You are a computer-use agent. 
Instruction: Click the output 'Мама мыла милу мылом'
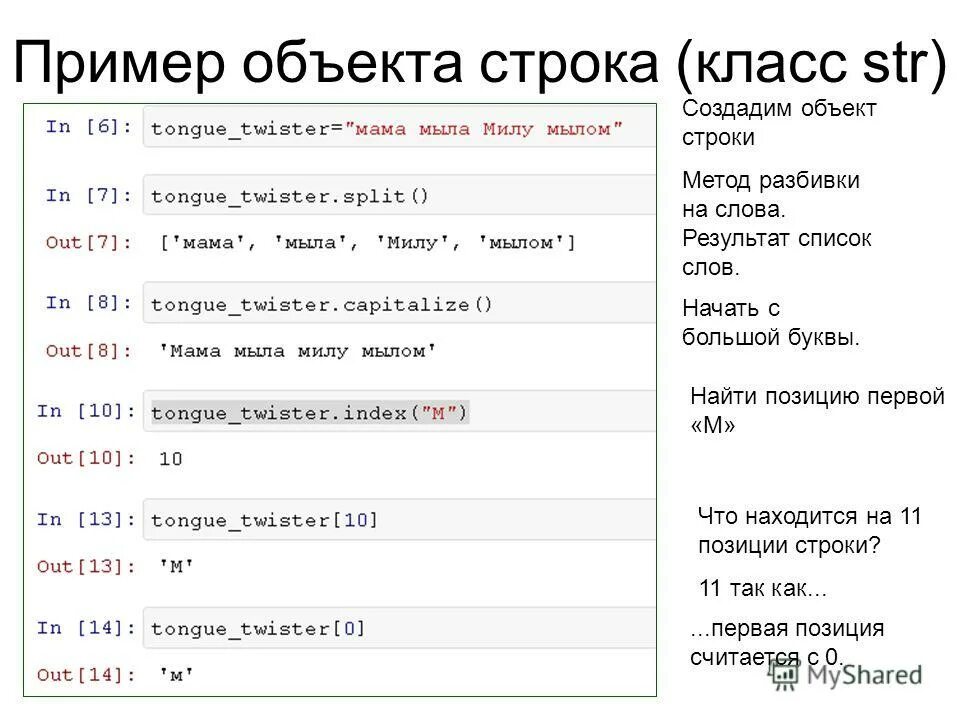298,351
